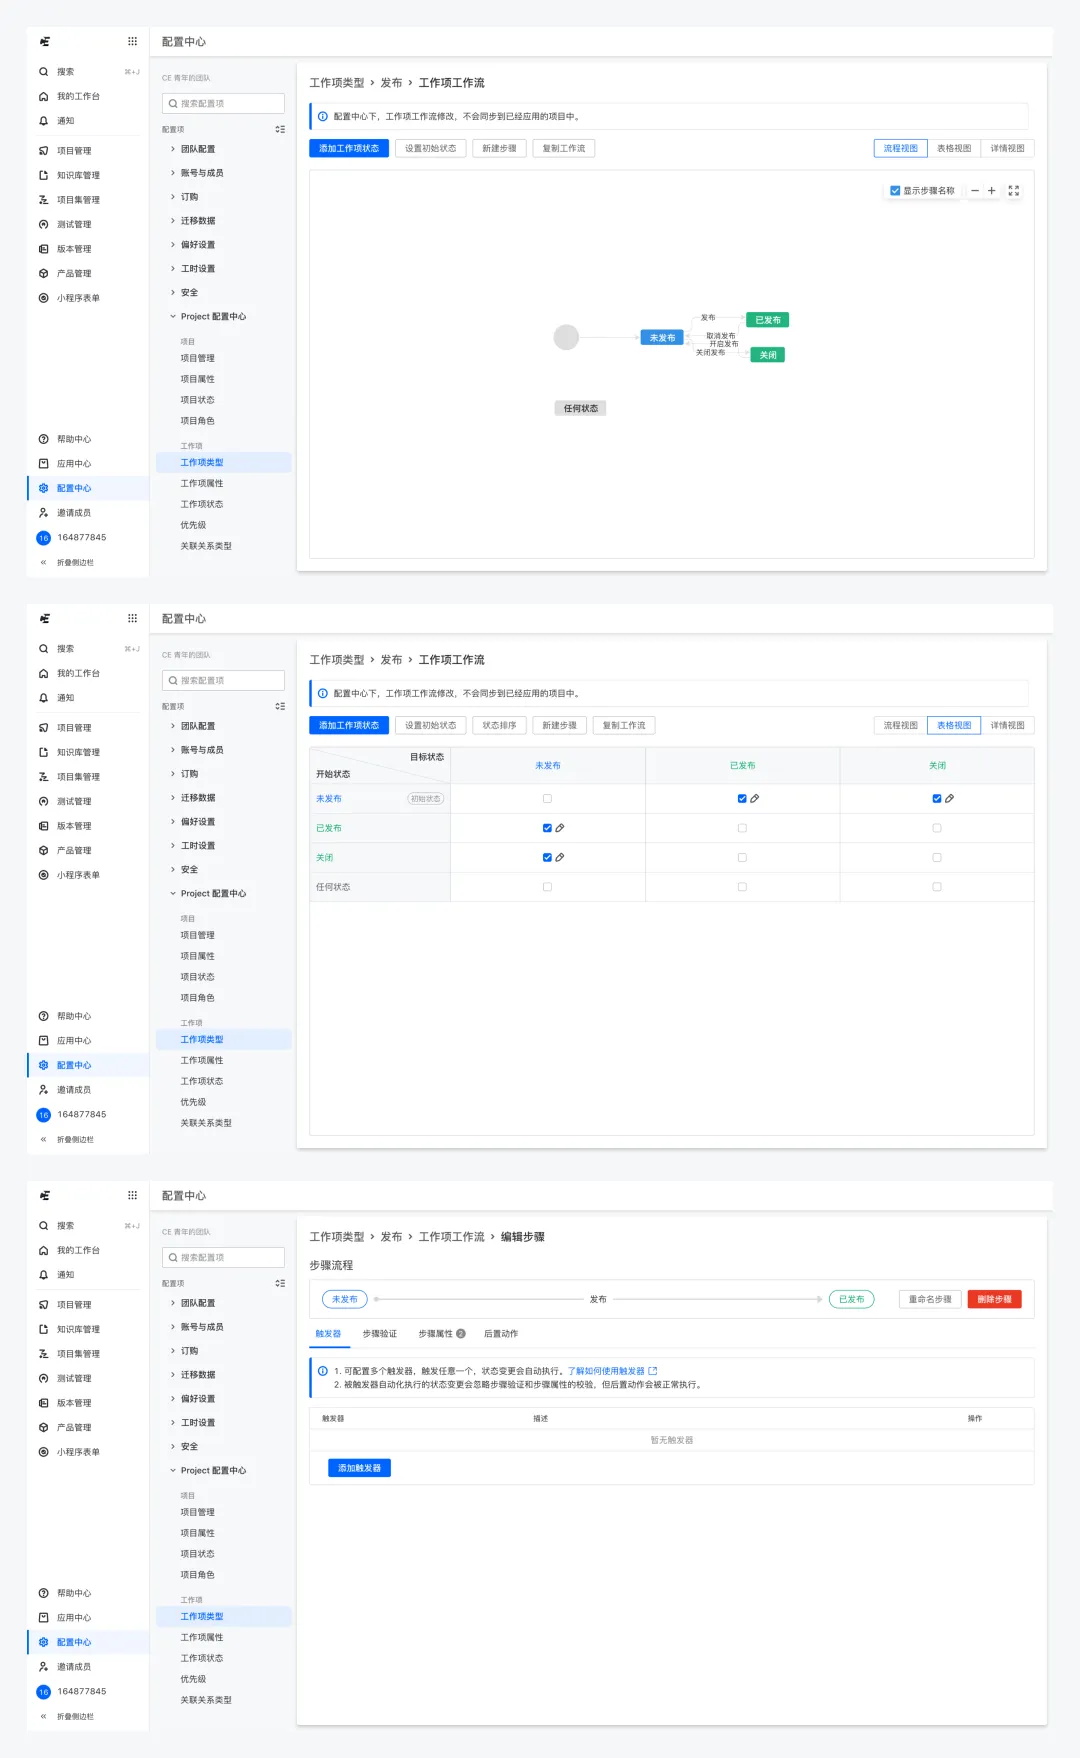
Task: Click edit pencil for 未发布 to 关闭 transition
Action: [950, 799]
